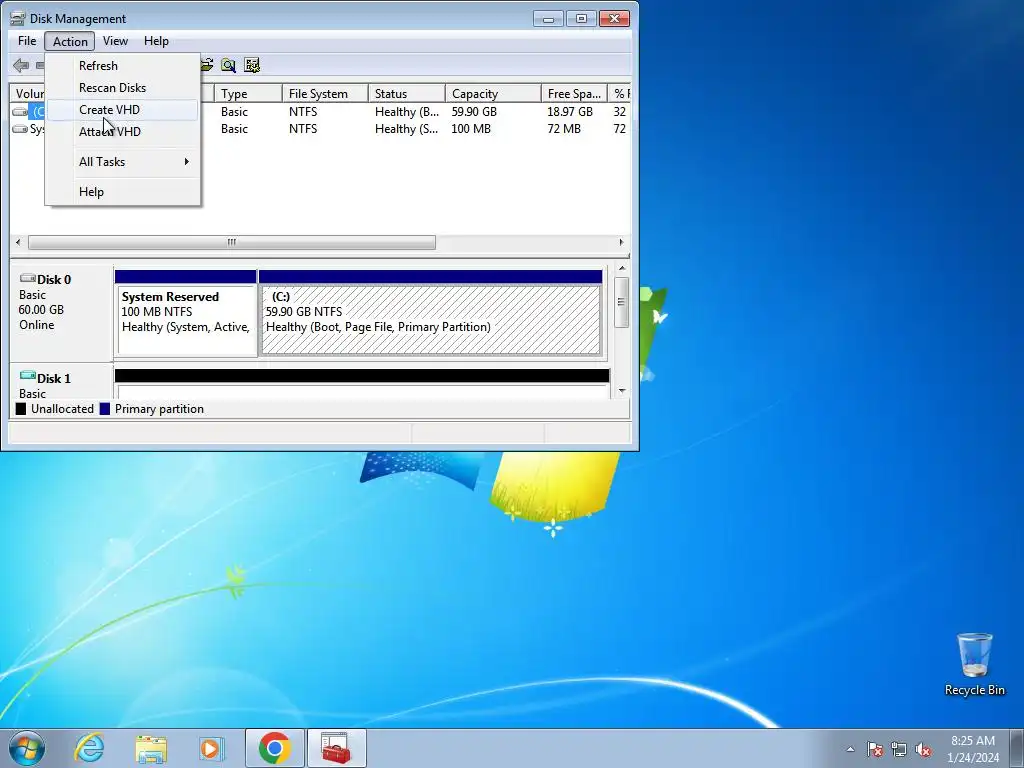
Task: Click the vertical scrollbar thumb in disk pane
Action: pos(622,302)
